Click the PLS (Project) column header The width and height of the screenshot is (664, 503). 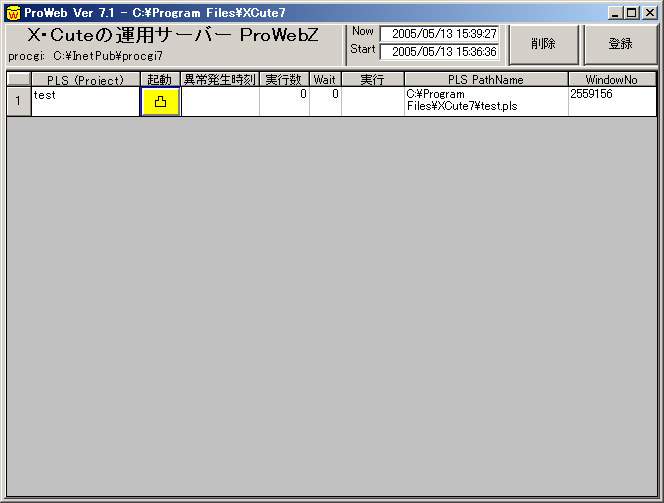click(86, 80)
